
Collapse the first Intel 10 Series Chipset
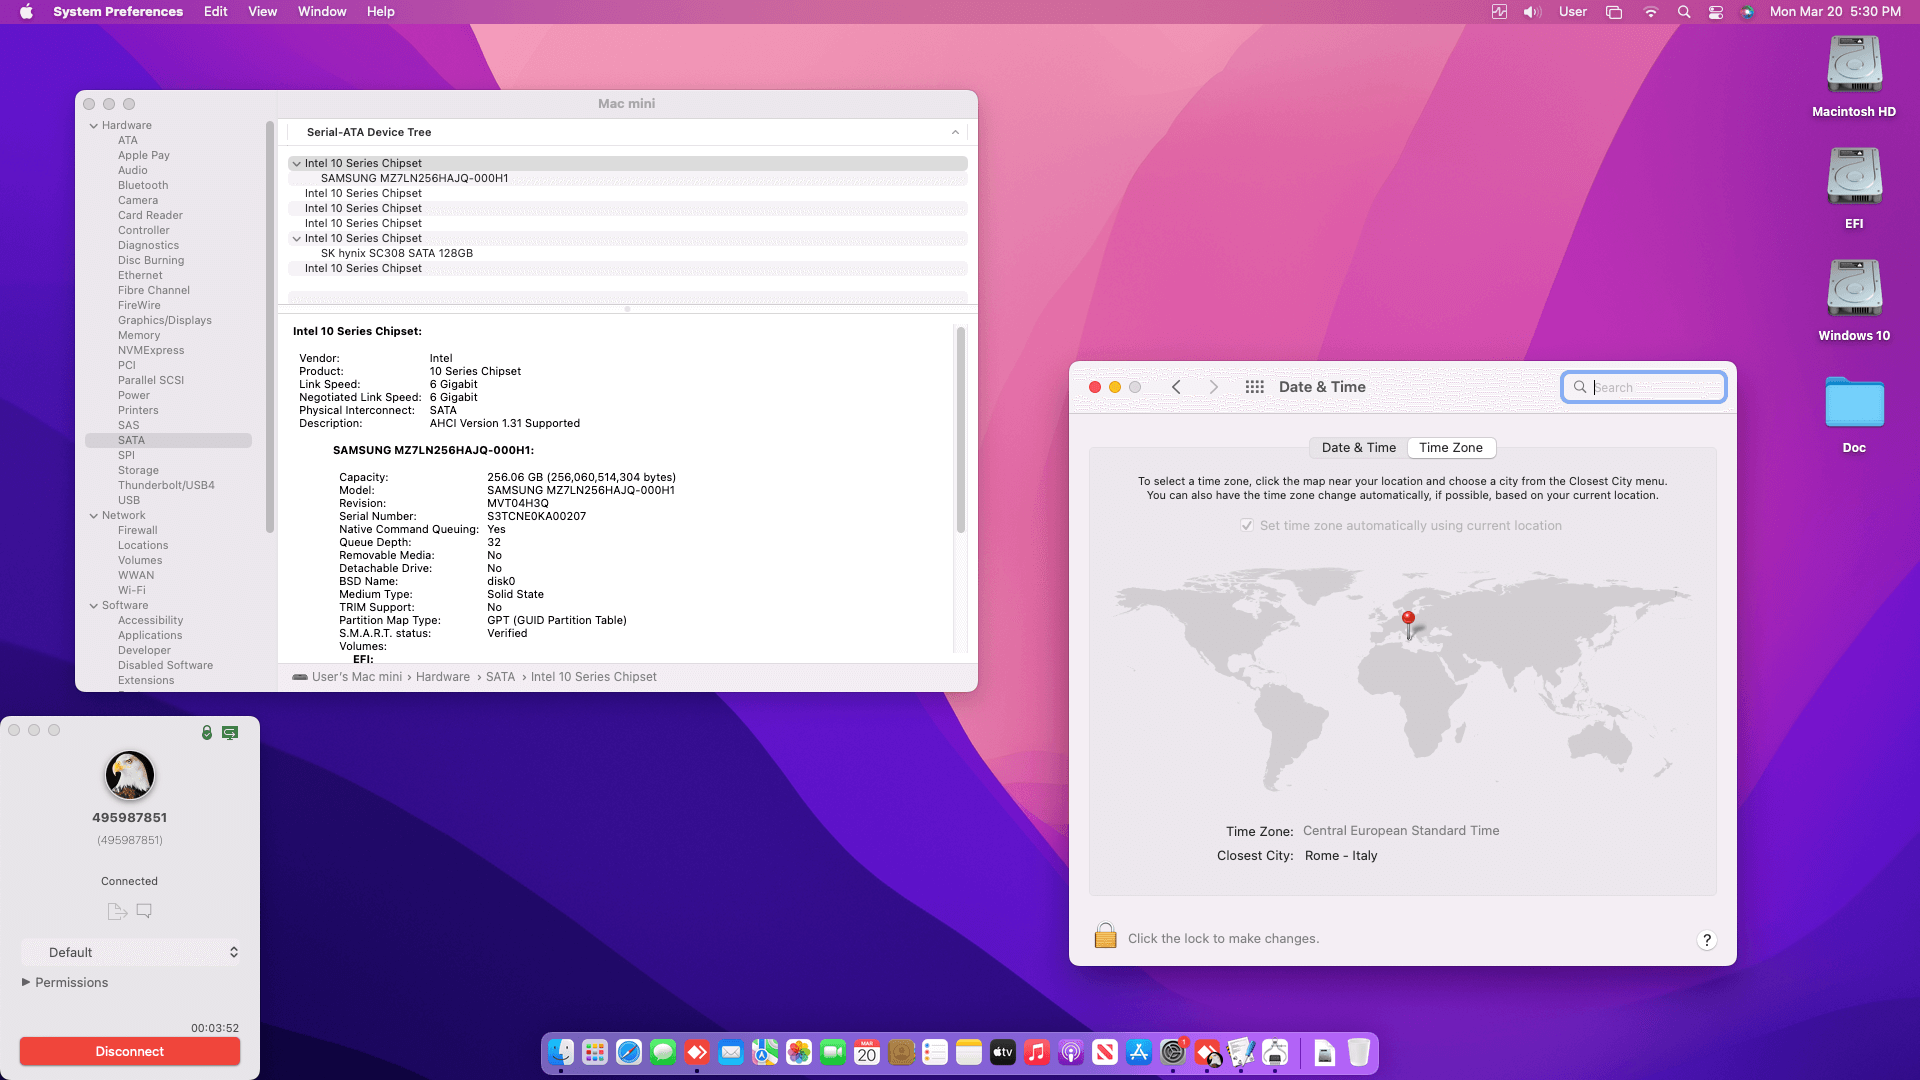[296, 163]
